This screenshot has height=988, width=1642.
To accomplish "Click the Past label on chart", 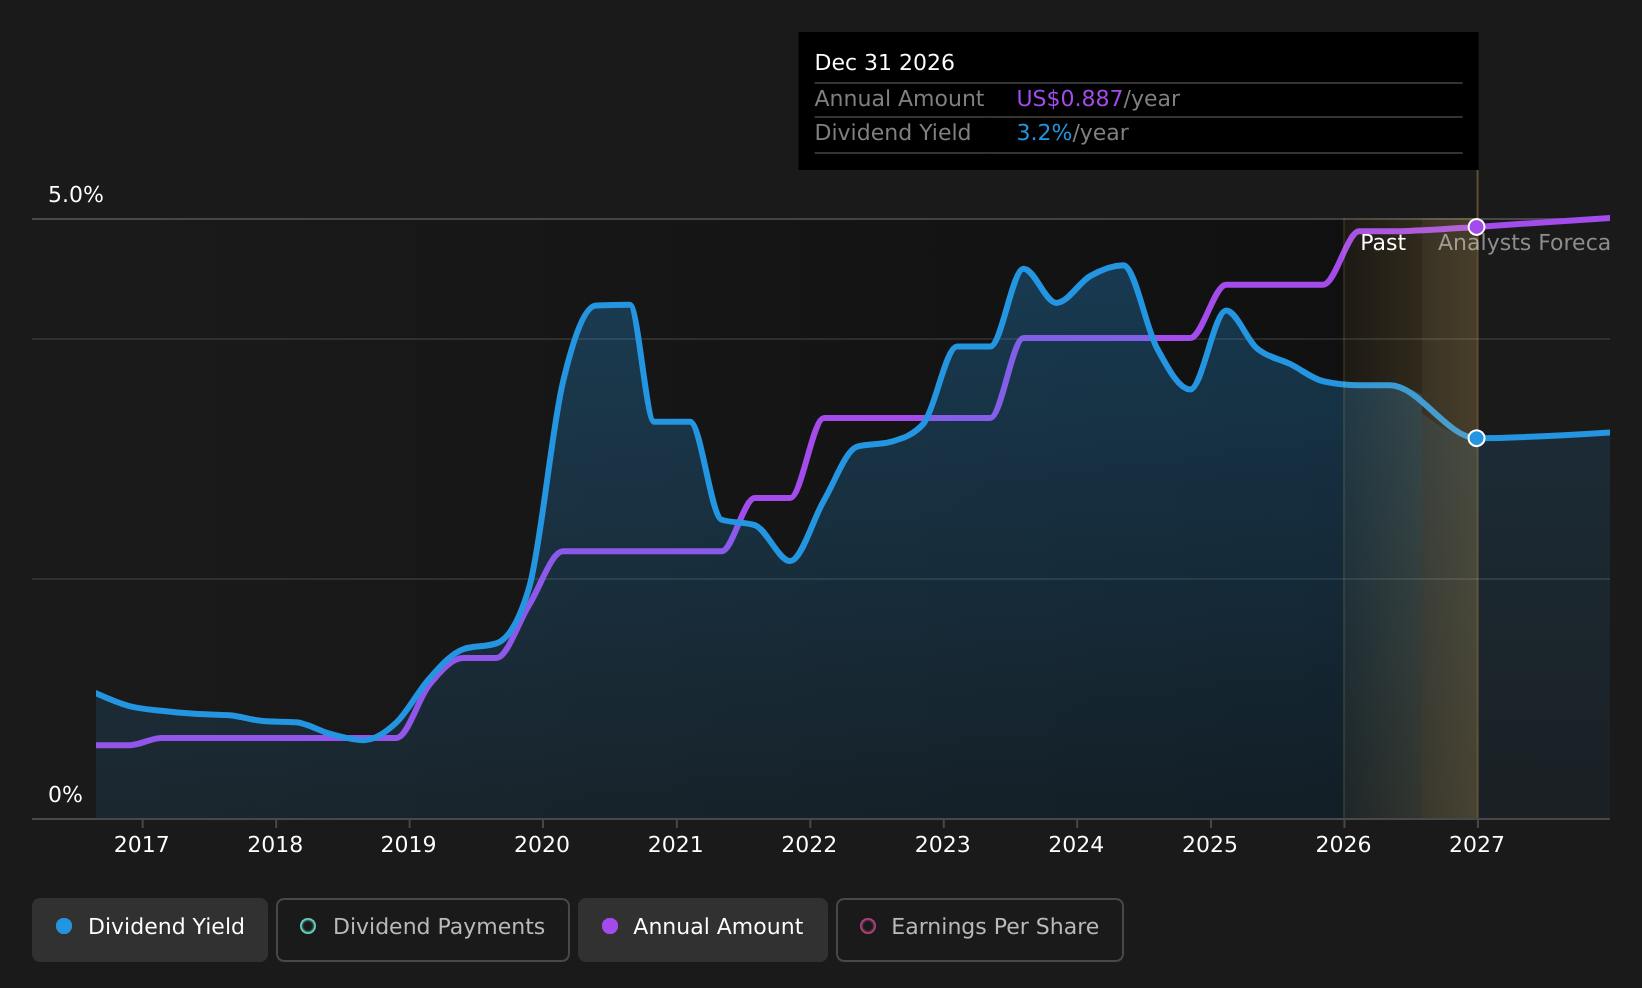I will [x=1383, y=243].
